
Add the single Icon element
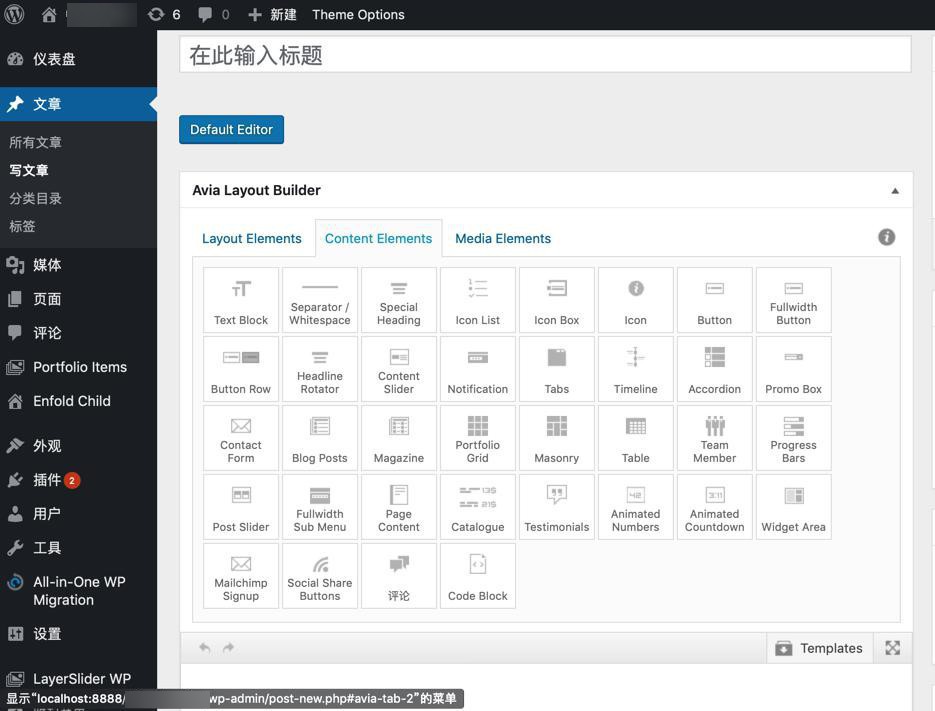(636, 300)
